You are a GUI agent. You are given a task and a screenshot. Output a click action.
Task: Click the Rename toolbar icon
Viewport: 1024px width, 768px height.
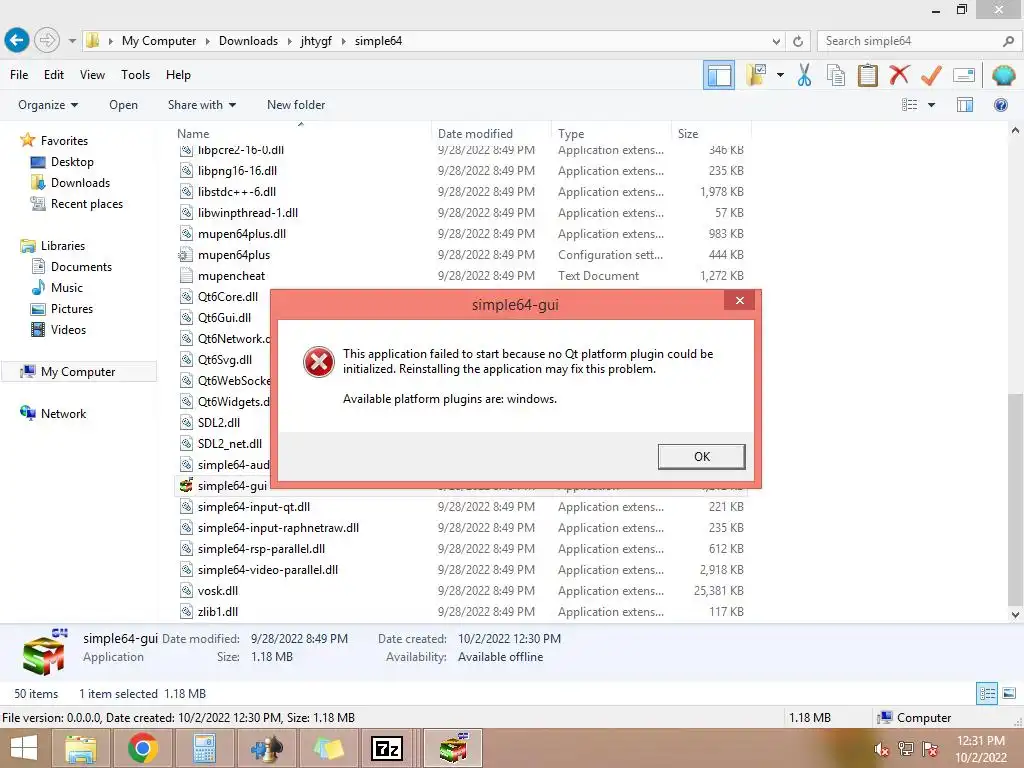[964, 75]
